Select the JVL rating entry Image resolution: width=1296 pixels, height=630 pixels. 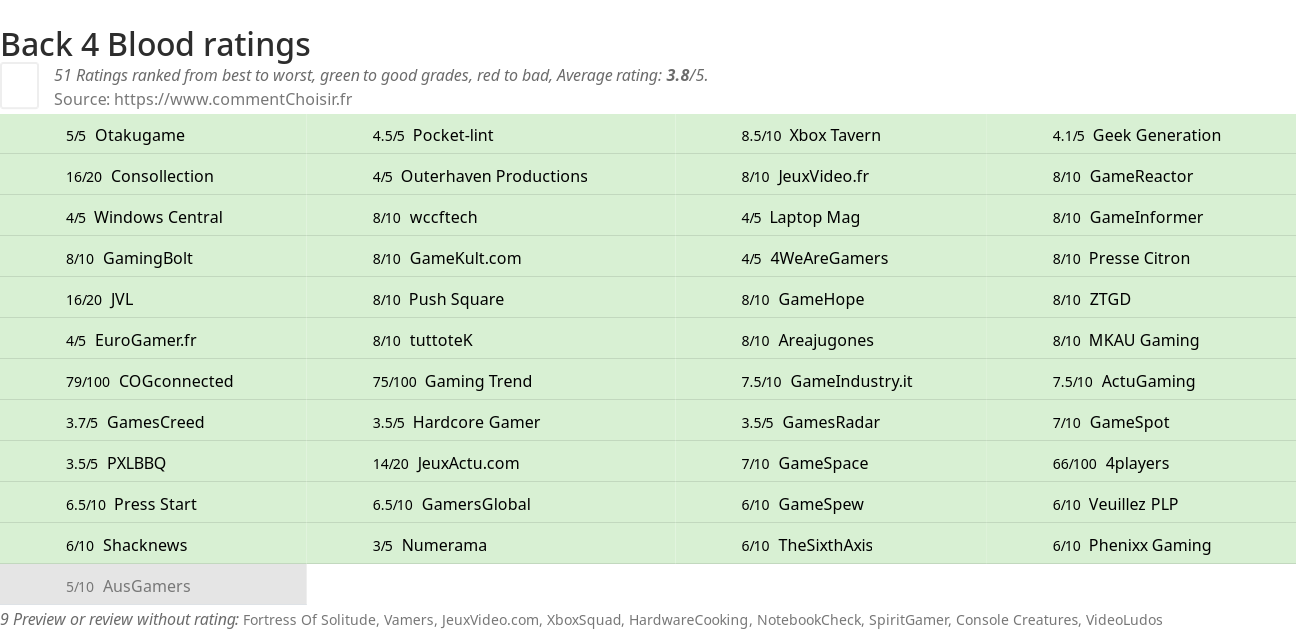pos(153,299)
